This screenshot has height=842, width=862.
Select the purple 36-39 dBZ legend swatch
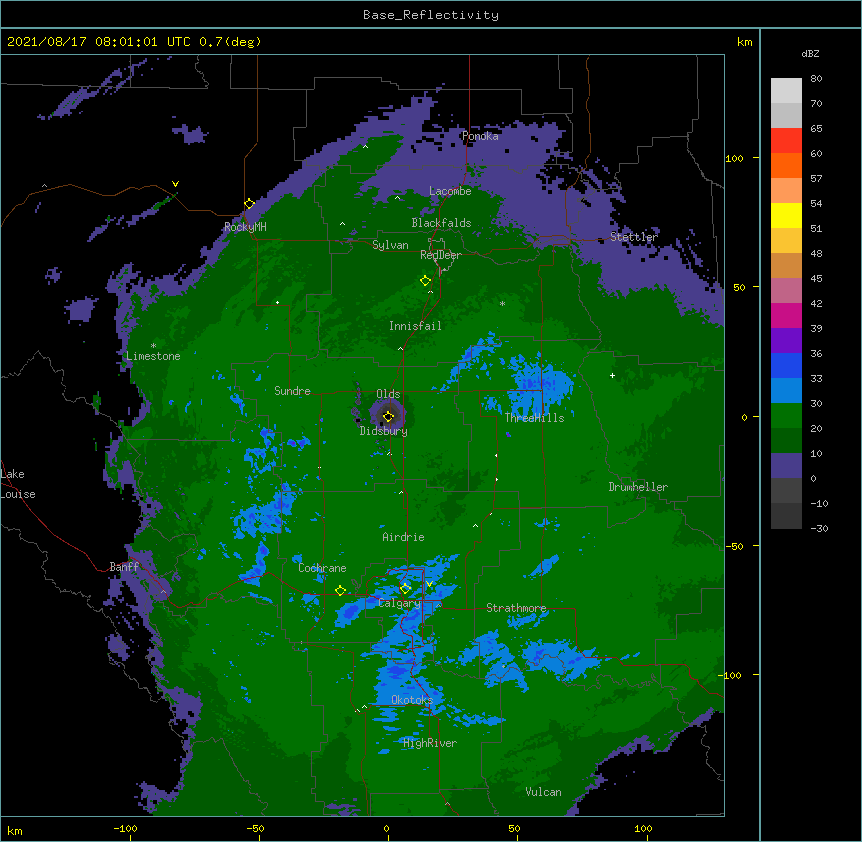click(786, 340)
